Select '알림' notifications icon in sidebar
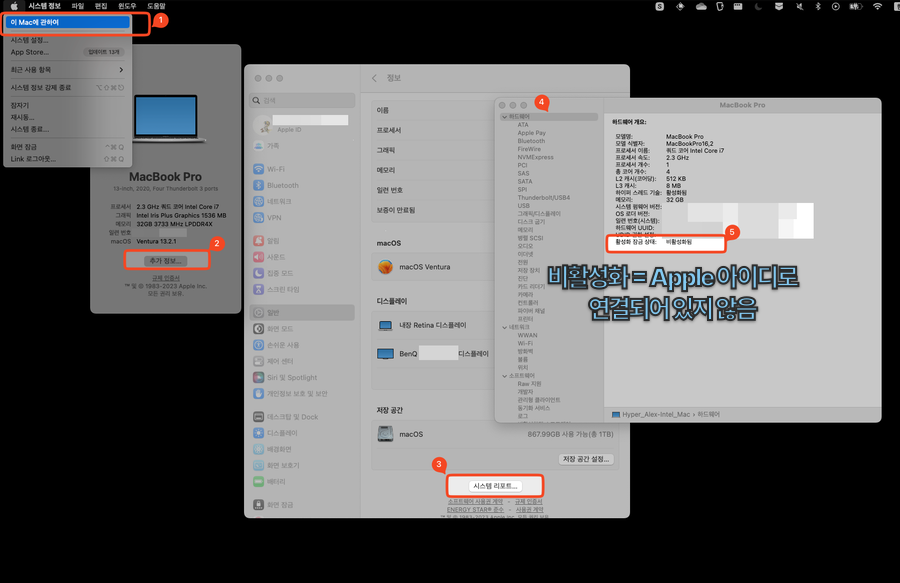 pyautogui.click(x=259, y=241)
